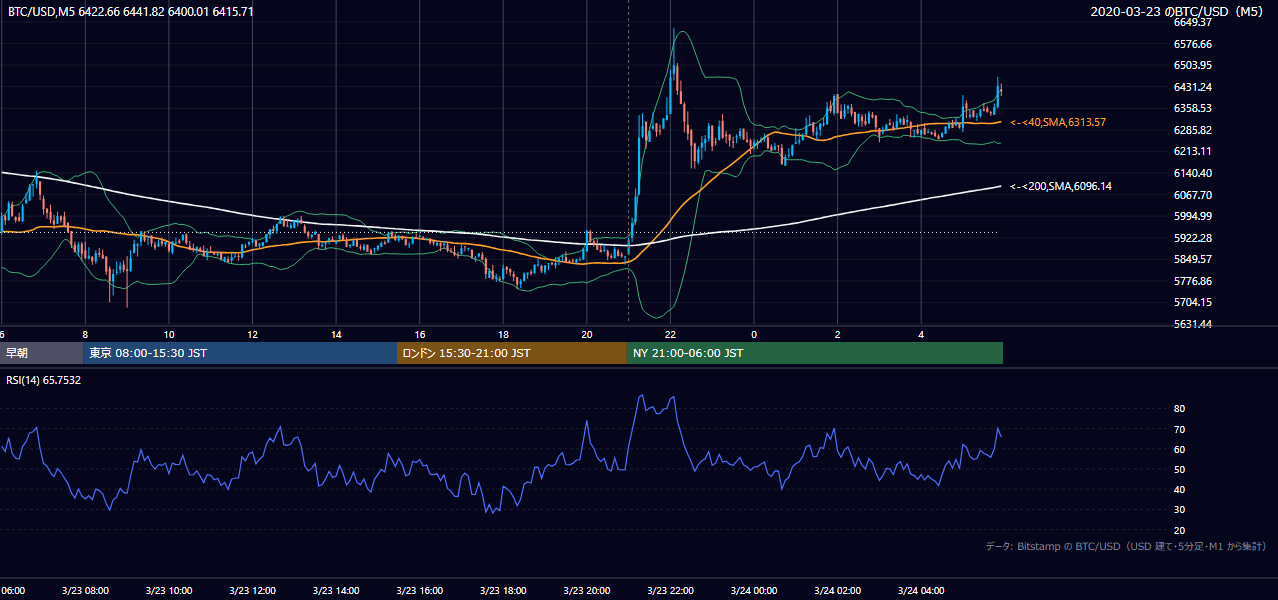Select the 40 SMA label reading 6313.57
The height and width of the screenshot is (600, 1278).
(x=1058, y=122)
